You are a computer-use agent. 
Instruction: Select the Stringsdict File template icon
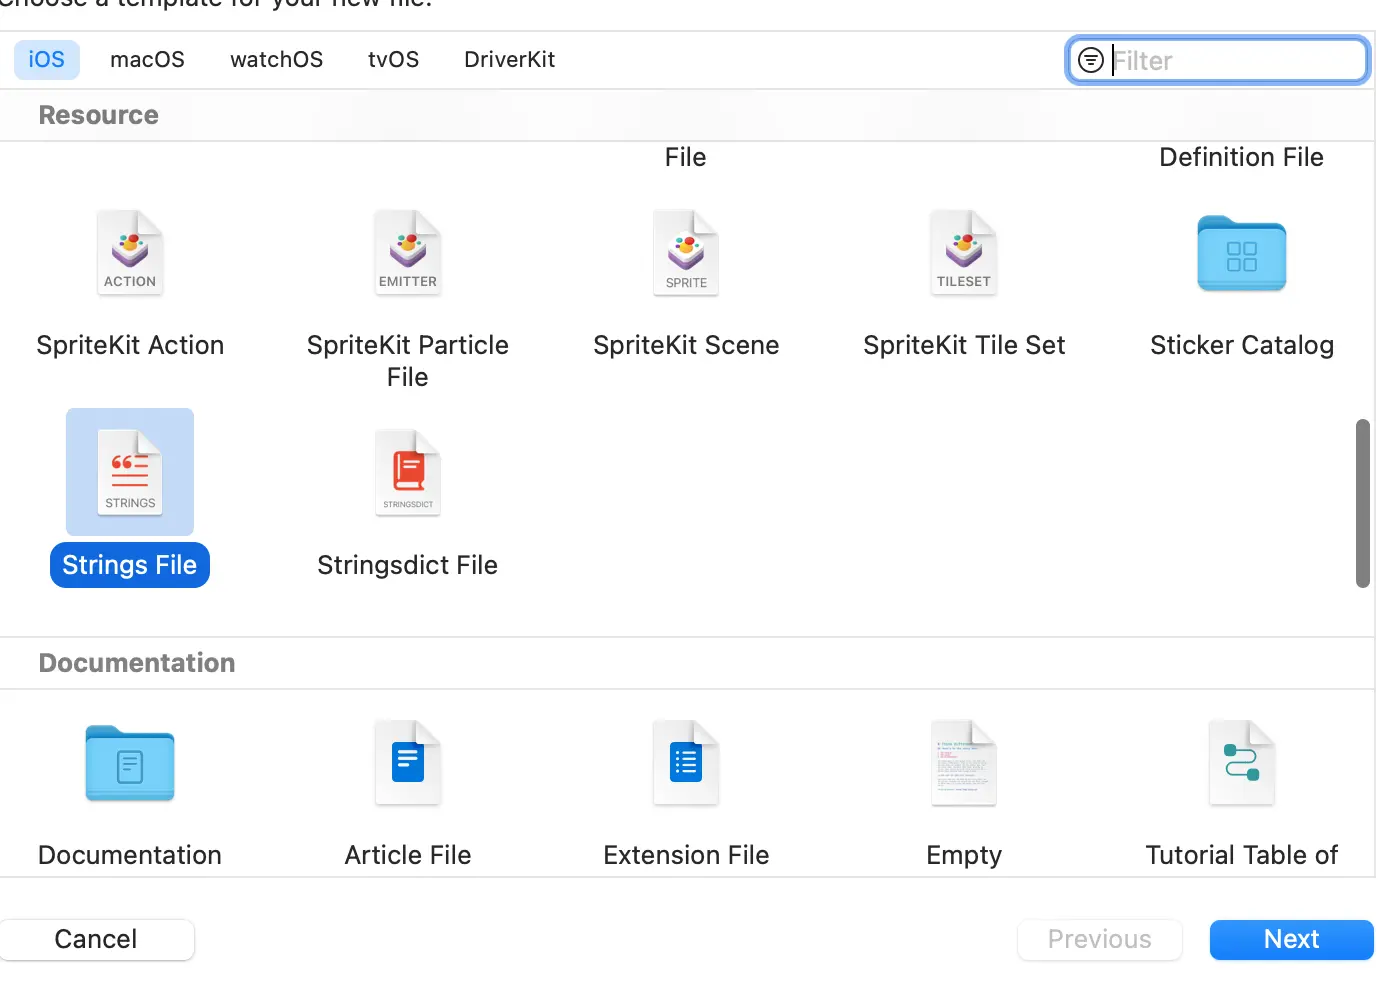point(408,473)
